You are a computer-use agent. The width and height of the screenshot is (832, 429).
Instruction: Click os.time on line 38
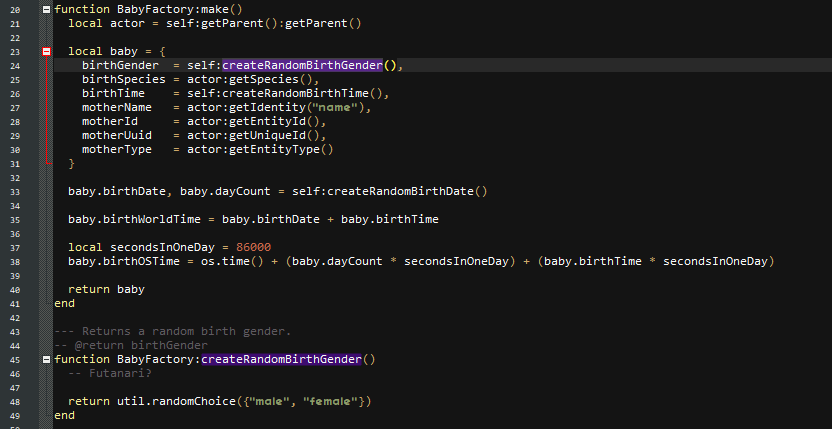click(225, 261)
